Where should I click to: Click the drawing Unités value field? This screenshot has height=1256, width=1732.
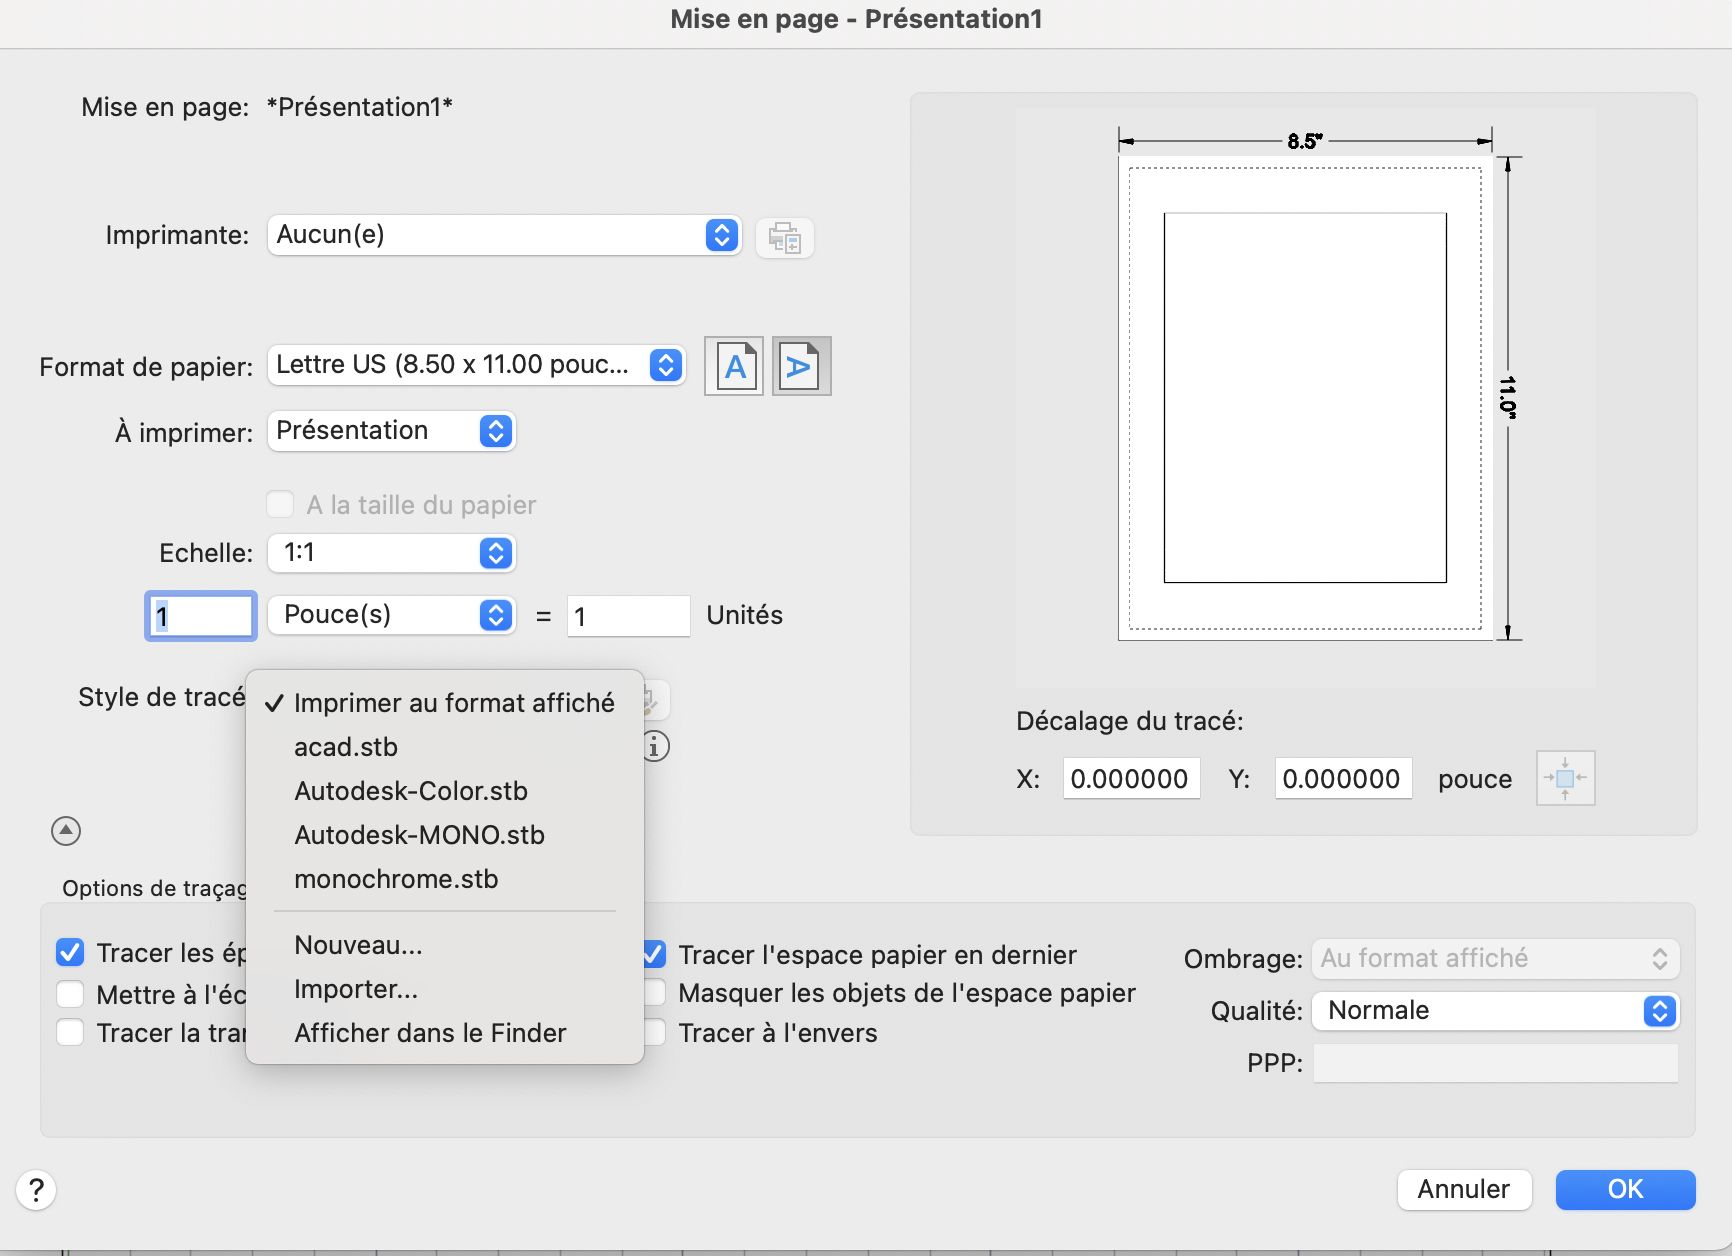click(628, 616)
